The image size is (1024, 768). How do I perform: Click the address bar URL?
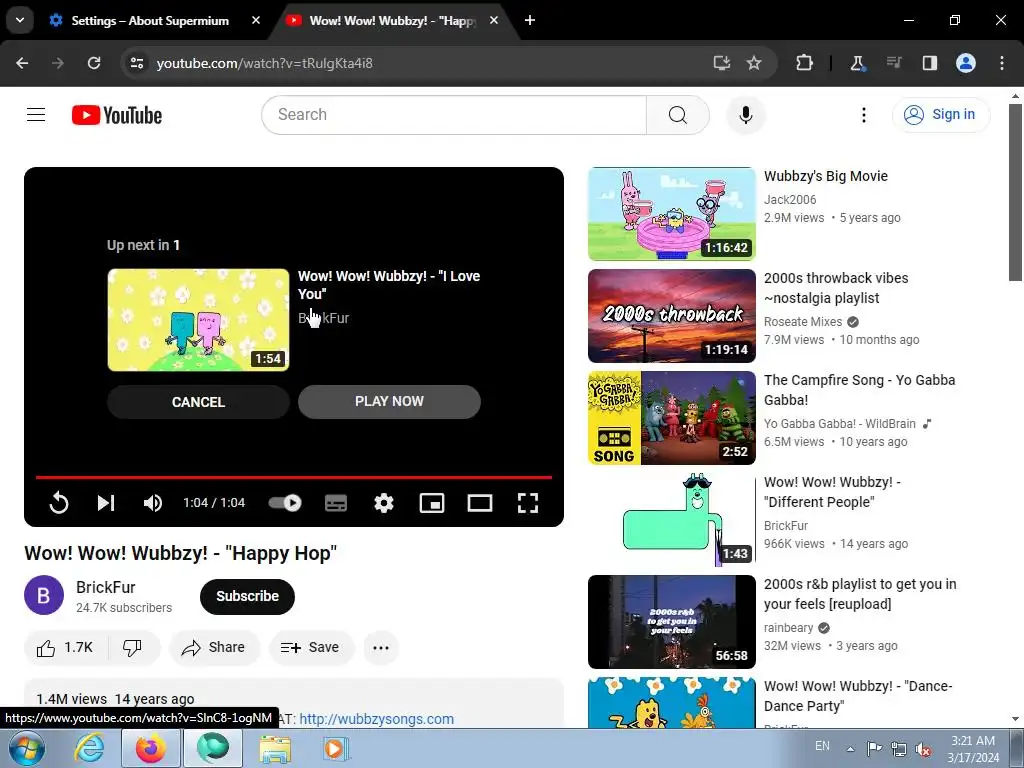(x=264, y=63)
